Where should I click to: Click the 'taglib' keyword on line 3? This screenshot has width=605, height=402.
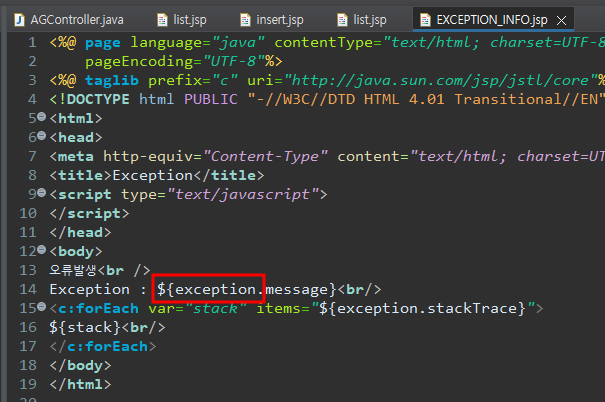(x=112, y=81)
